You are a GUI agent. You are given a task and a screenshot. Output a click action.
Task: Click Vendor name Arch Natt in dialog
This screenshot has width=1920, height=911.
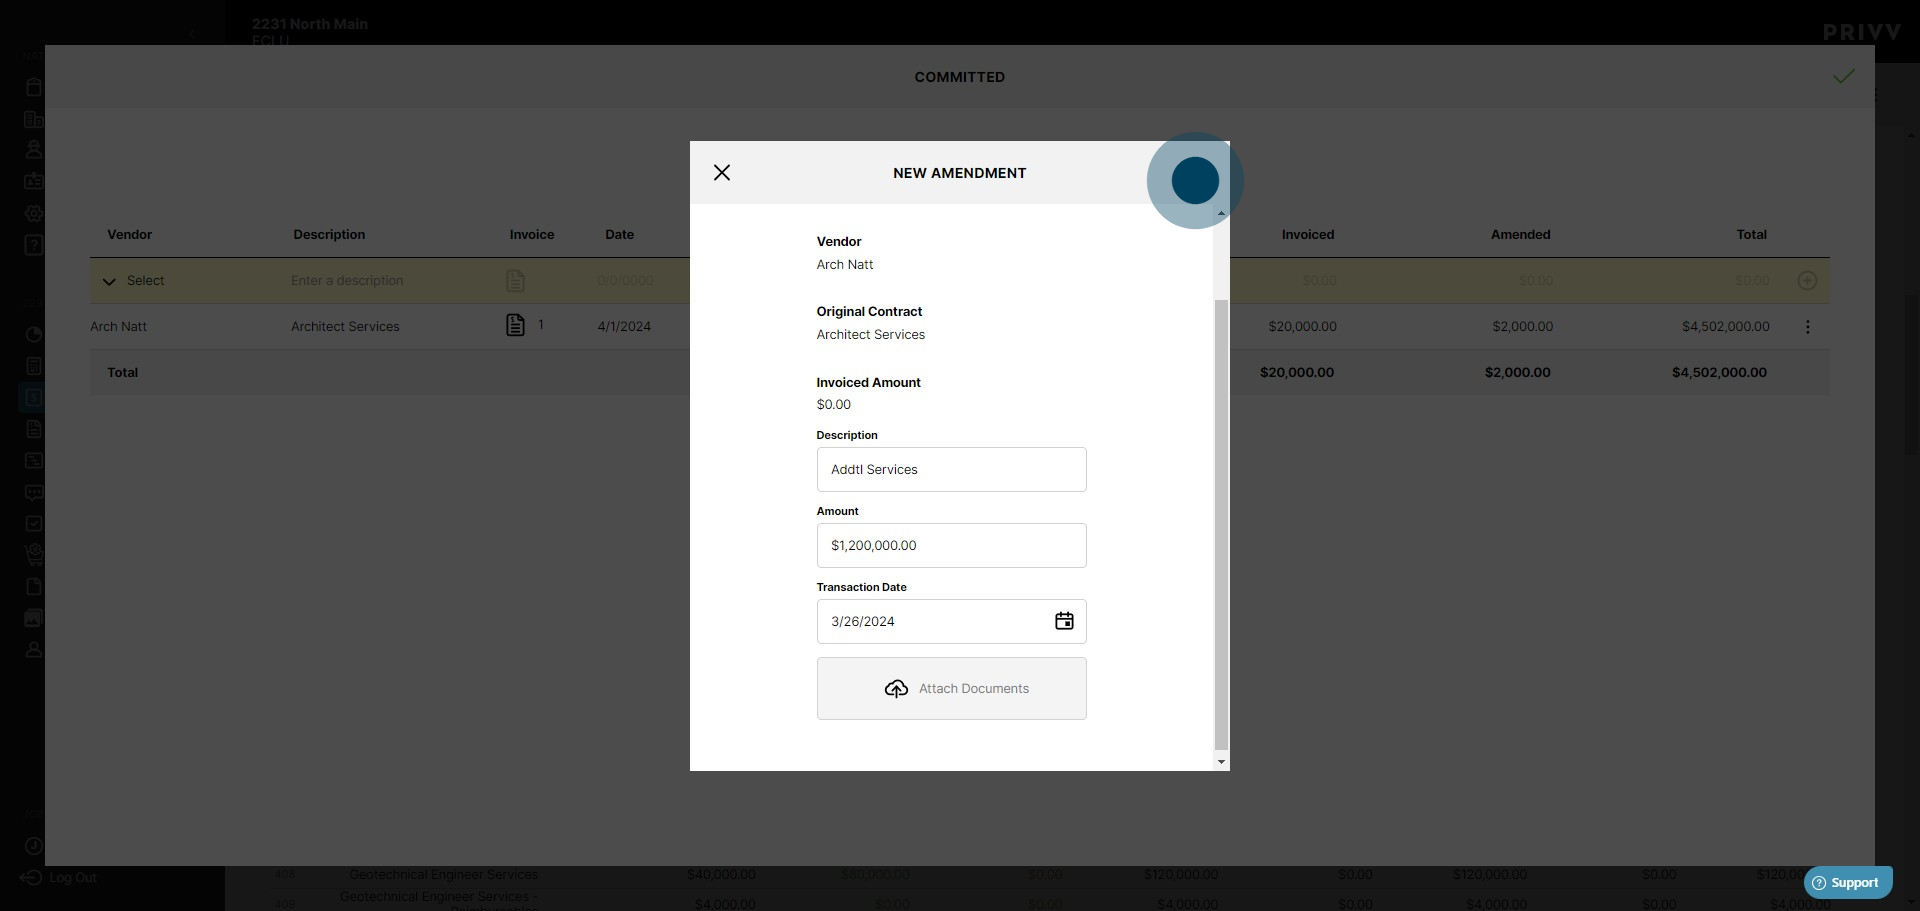[x=844, y=265]
